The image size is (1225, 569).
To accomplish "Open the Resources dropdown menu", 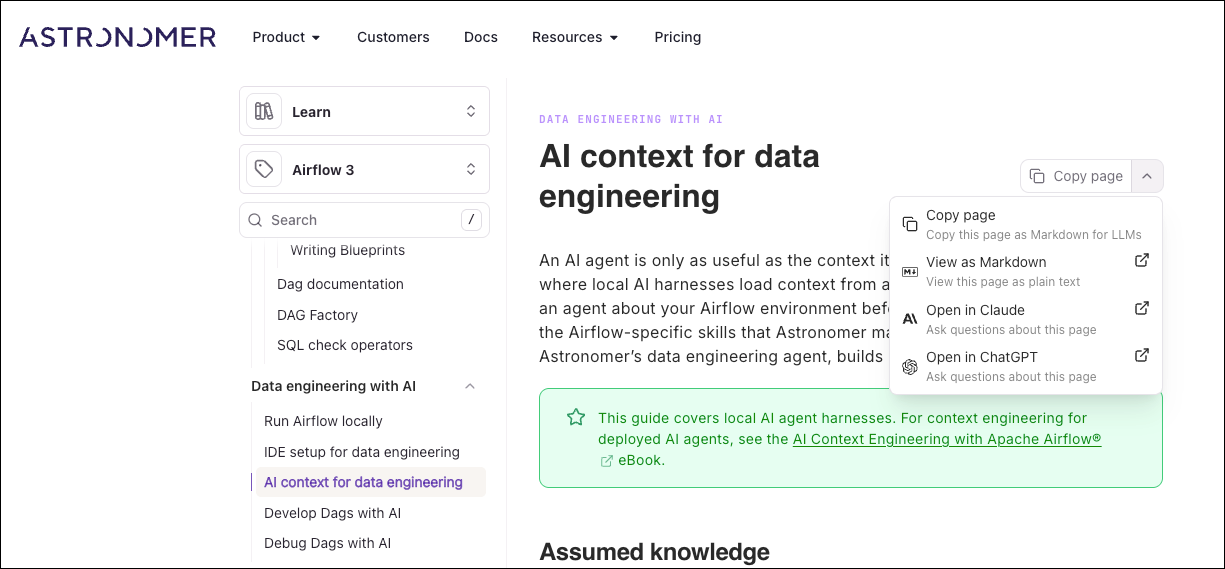I will pyautogui.click(x=575, y=37).
